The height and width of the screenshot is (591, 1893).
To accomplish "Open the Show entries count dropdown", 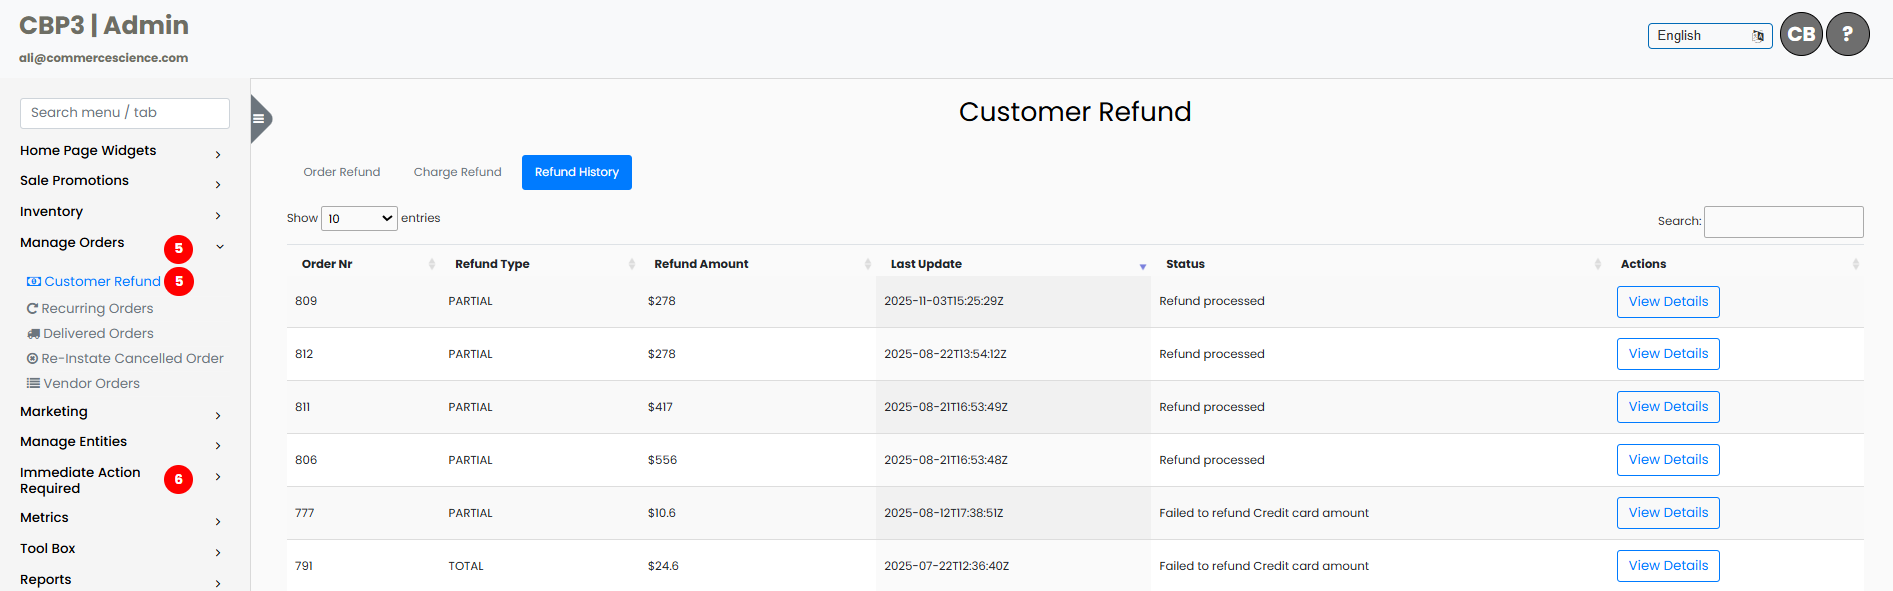I will pyautogui.click(x=359, y=218).
